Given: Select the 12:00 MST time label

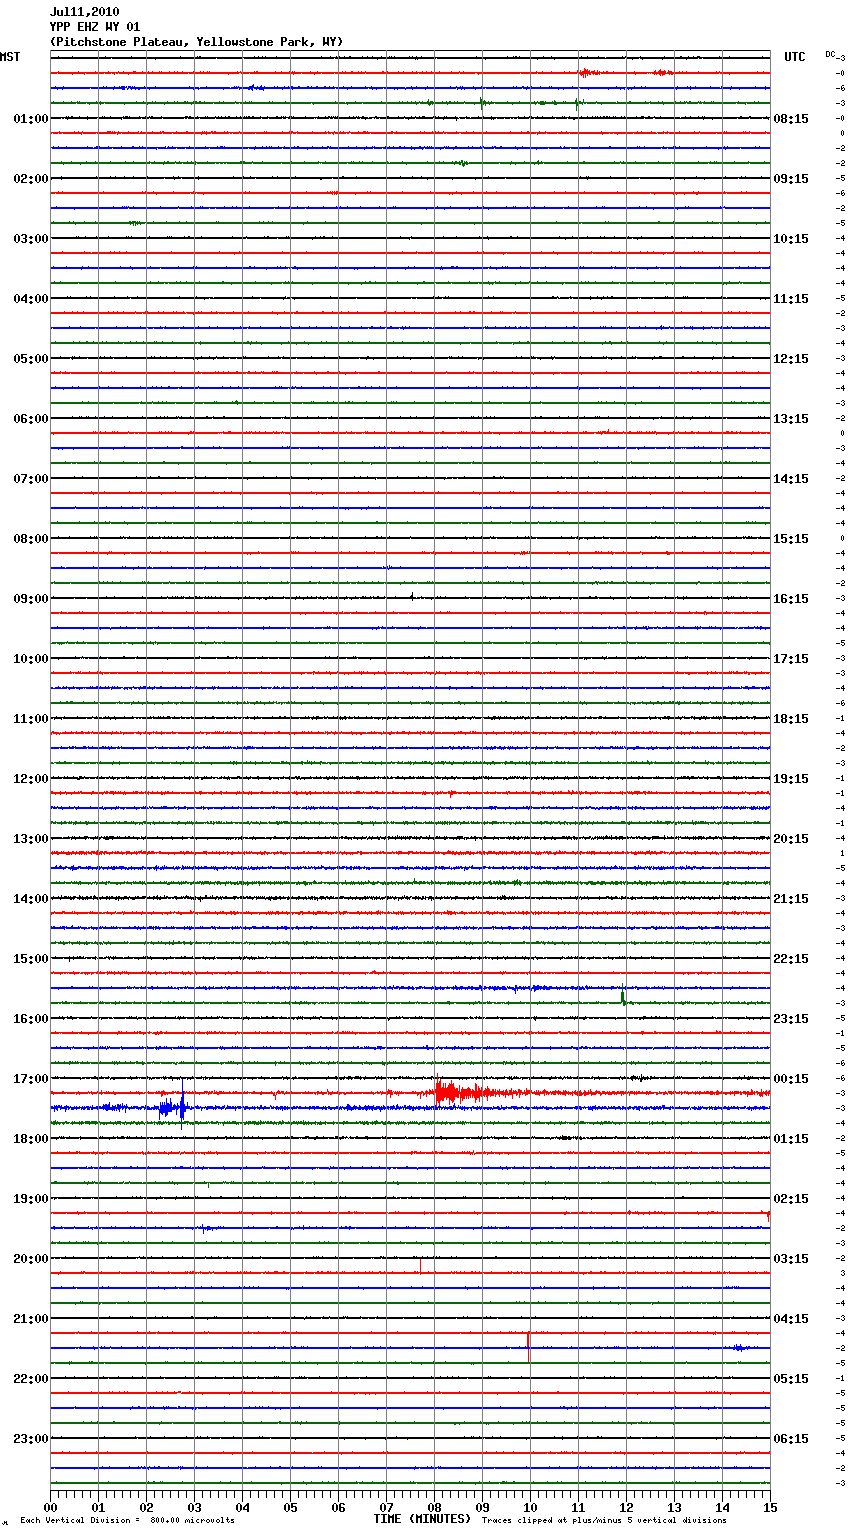Looking at the screenshot, I should (x=30, y=779).
